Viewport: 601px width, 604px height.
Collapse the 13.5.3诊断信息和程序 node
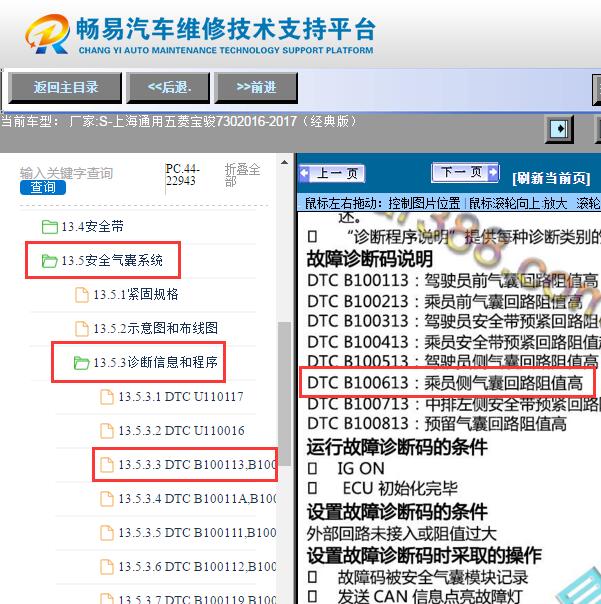(x=155, y=362)
